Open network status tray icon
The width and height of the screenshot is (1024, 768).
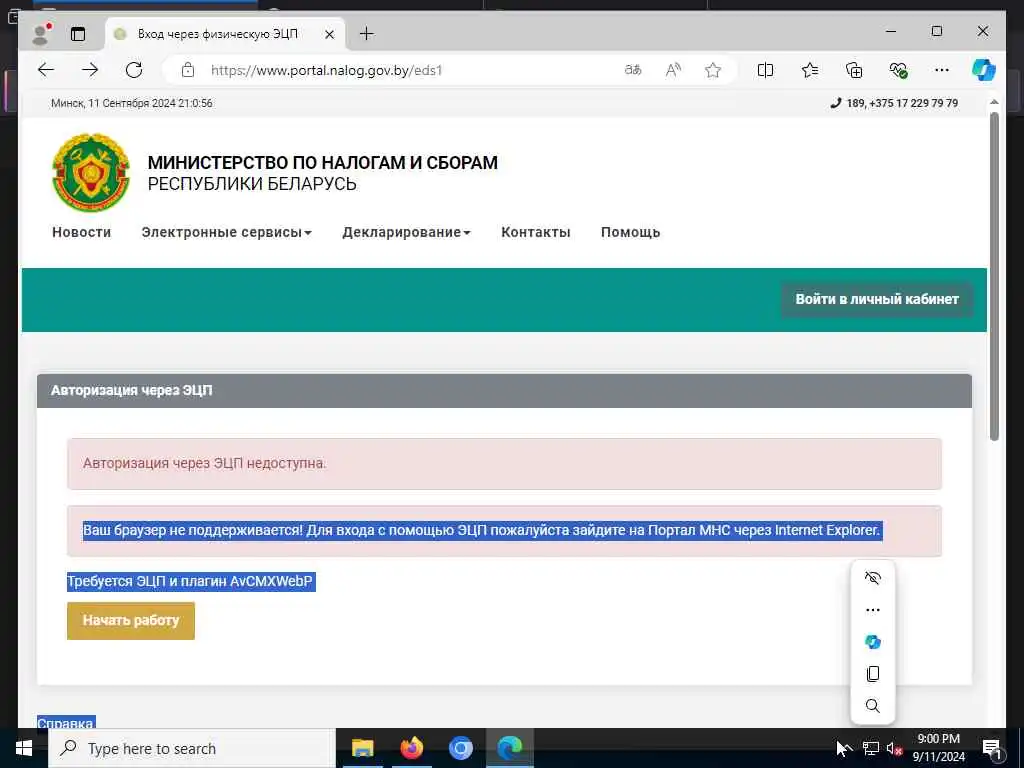(x=871, y=748)
